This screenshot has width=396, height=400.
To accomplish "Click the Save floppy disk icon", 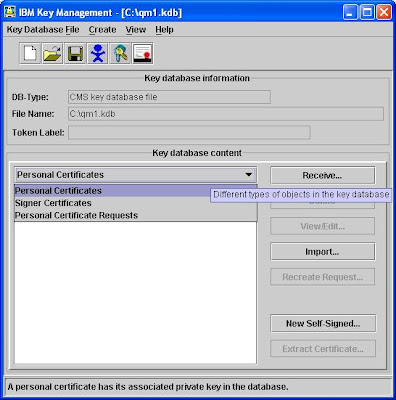I will 75,53.
